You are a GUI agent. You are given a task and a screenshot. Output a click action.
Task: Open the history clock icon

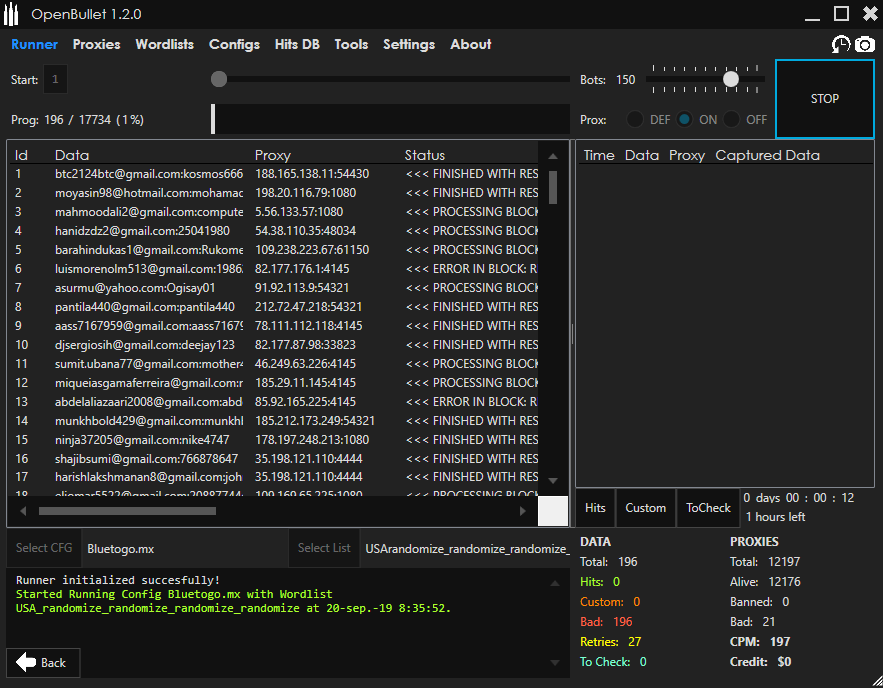point(841,44)
